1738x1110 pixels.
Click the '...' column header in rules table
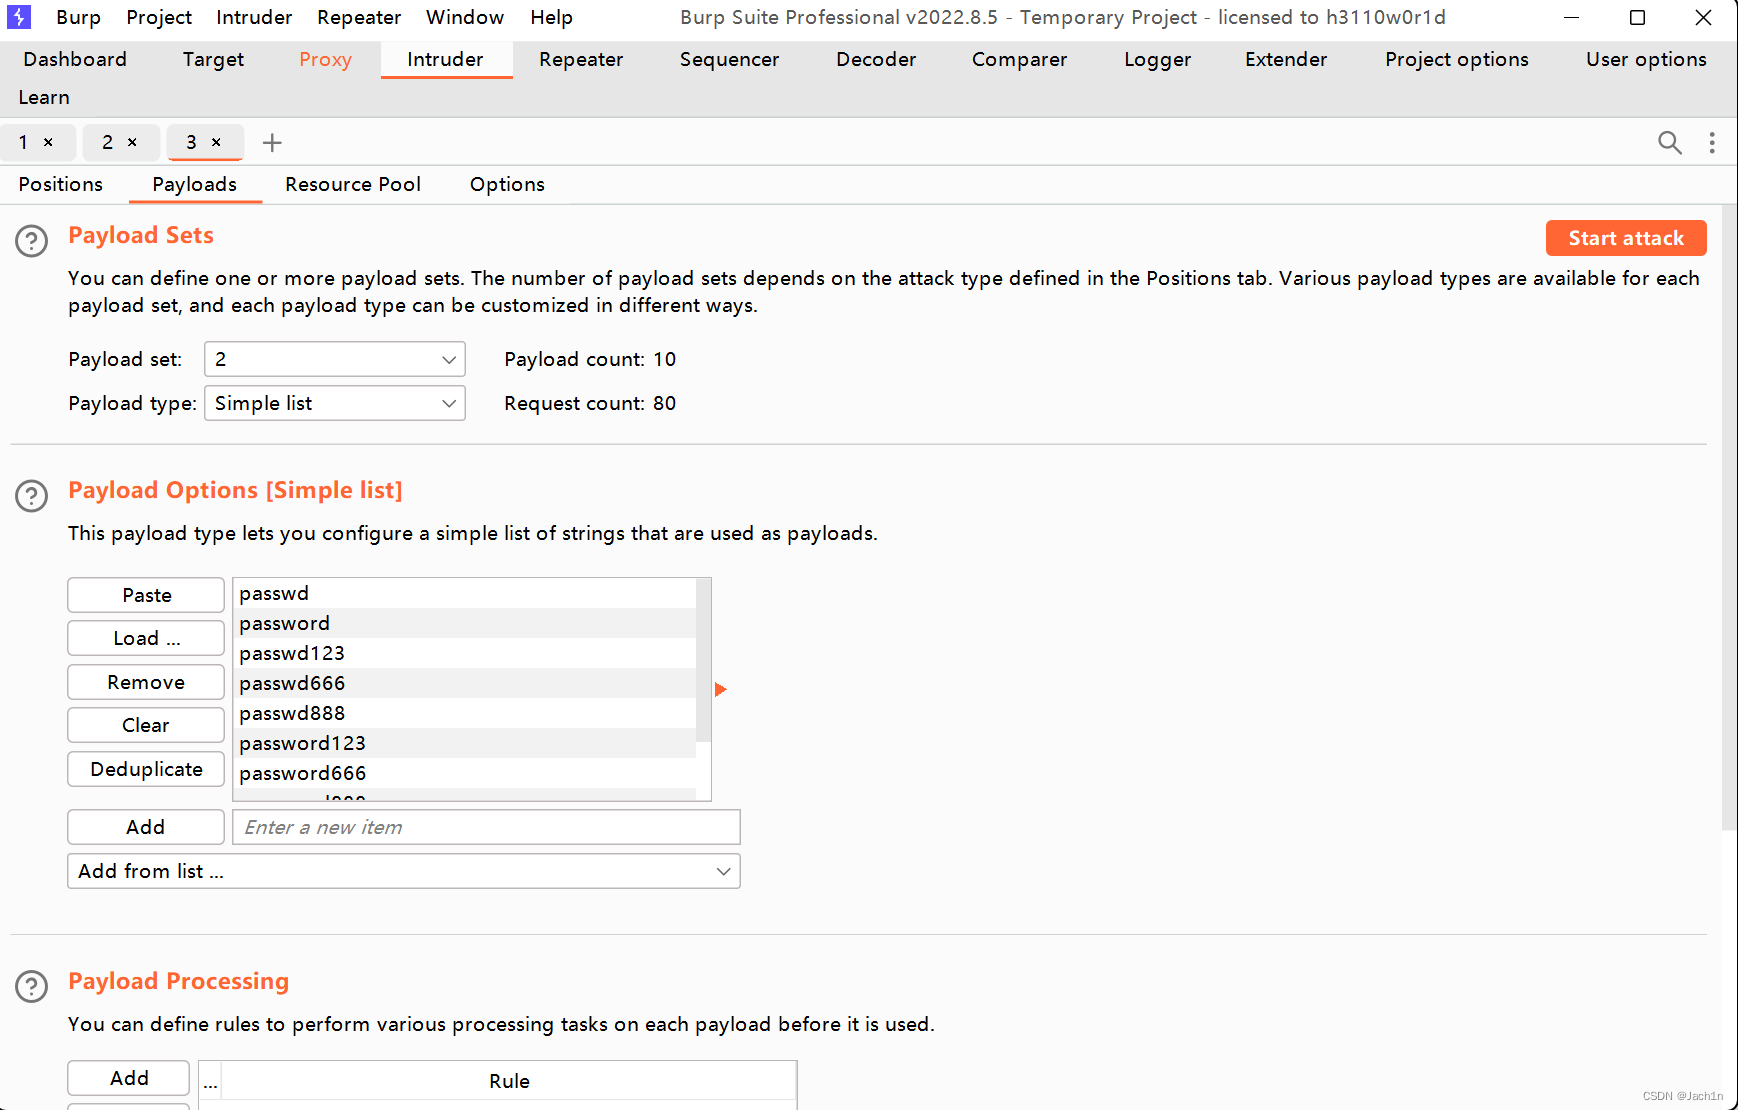[x=210, y=1081]
